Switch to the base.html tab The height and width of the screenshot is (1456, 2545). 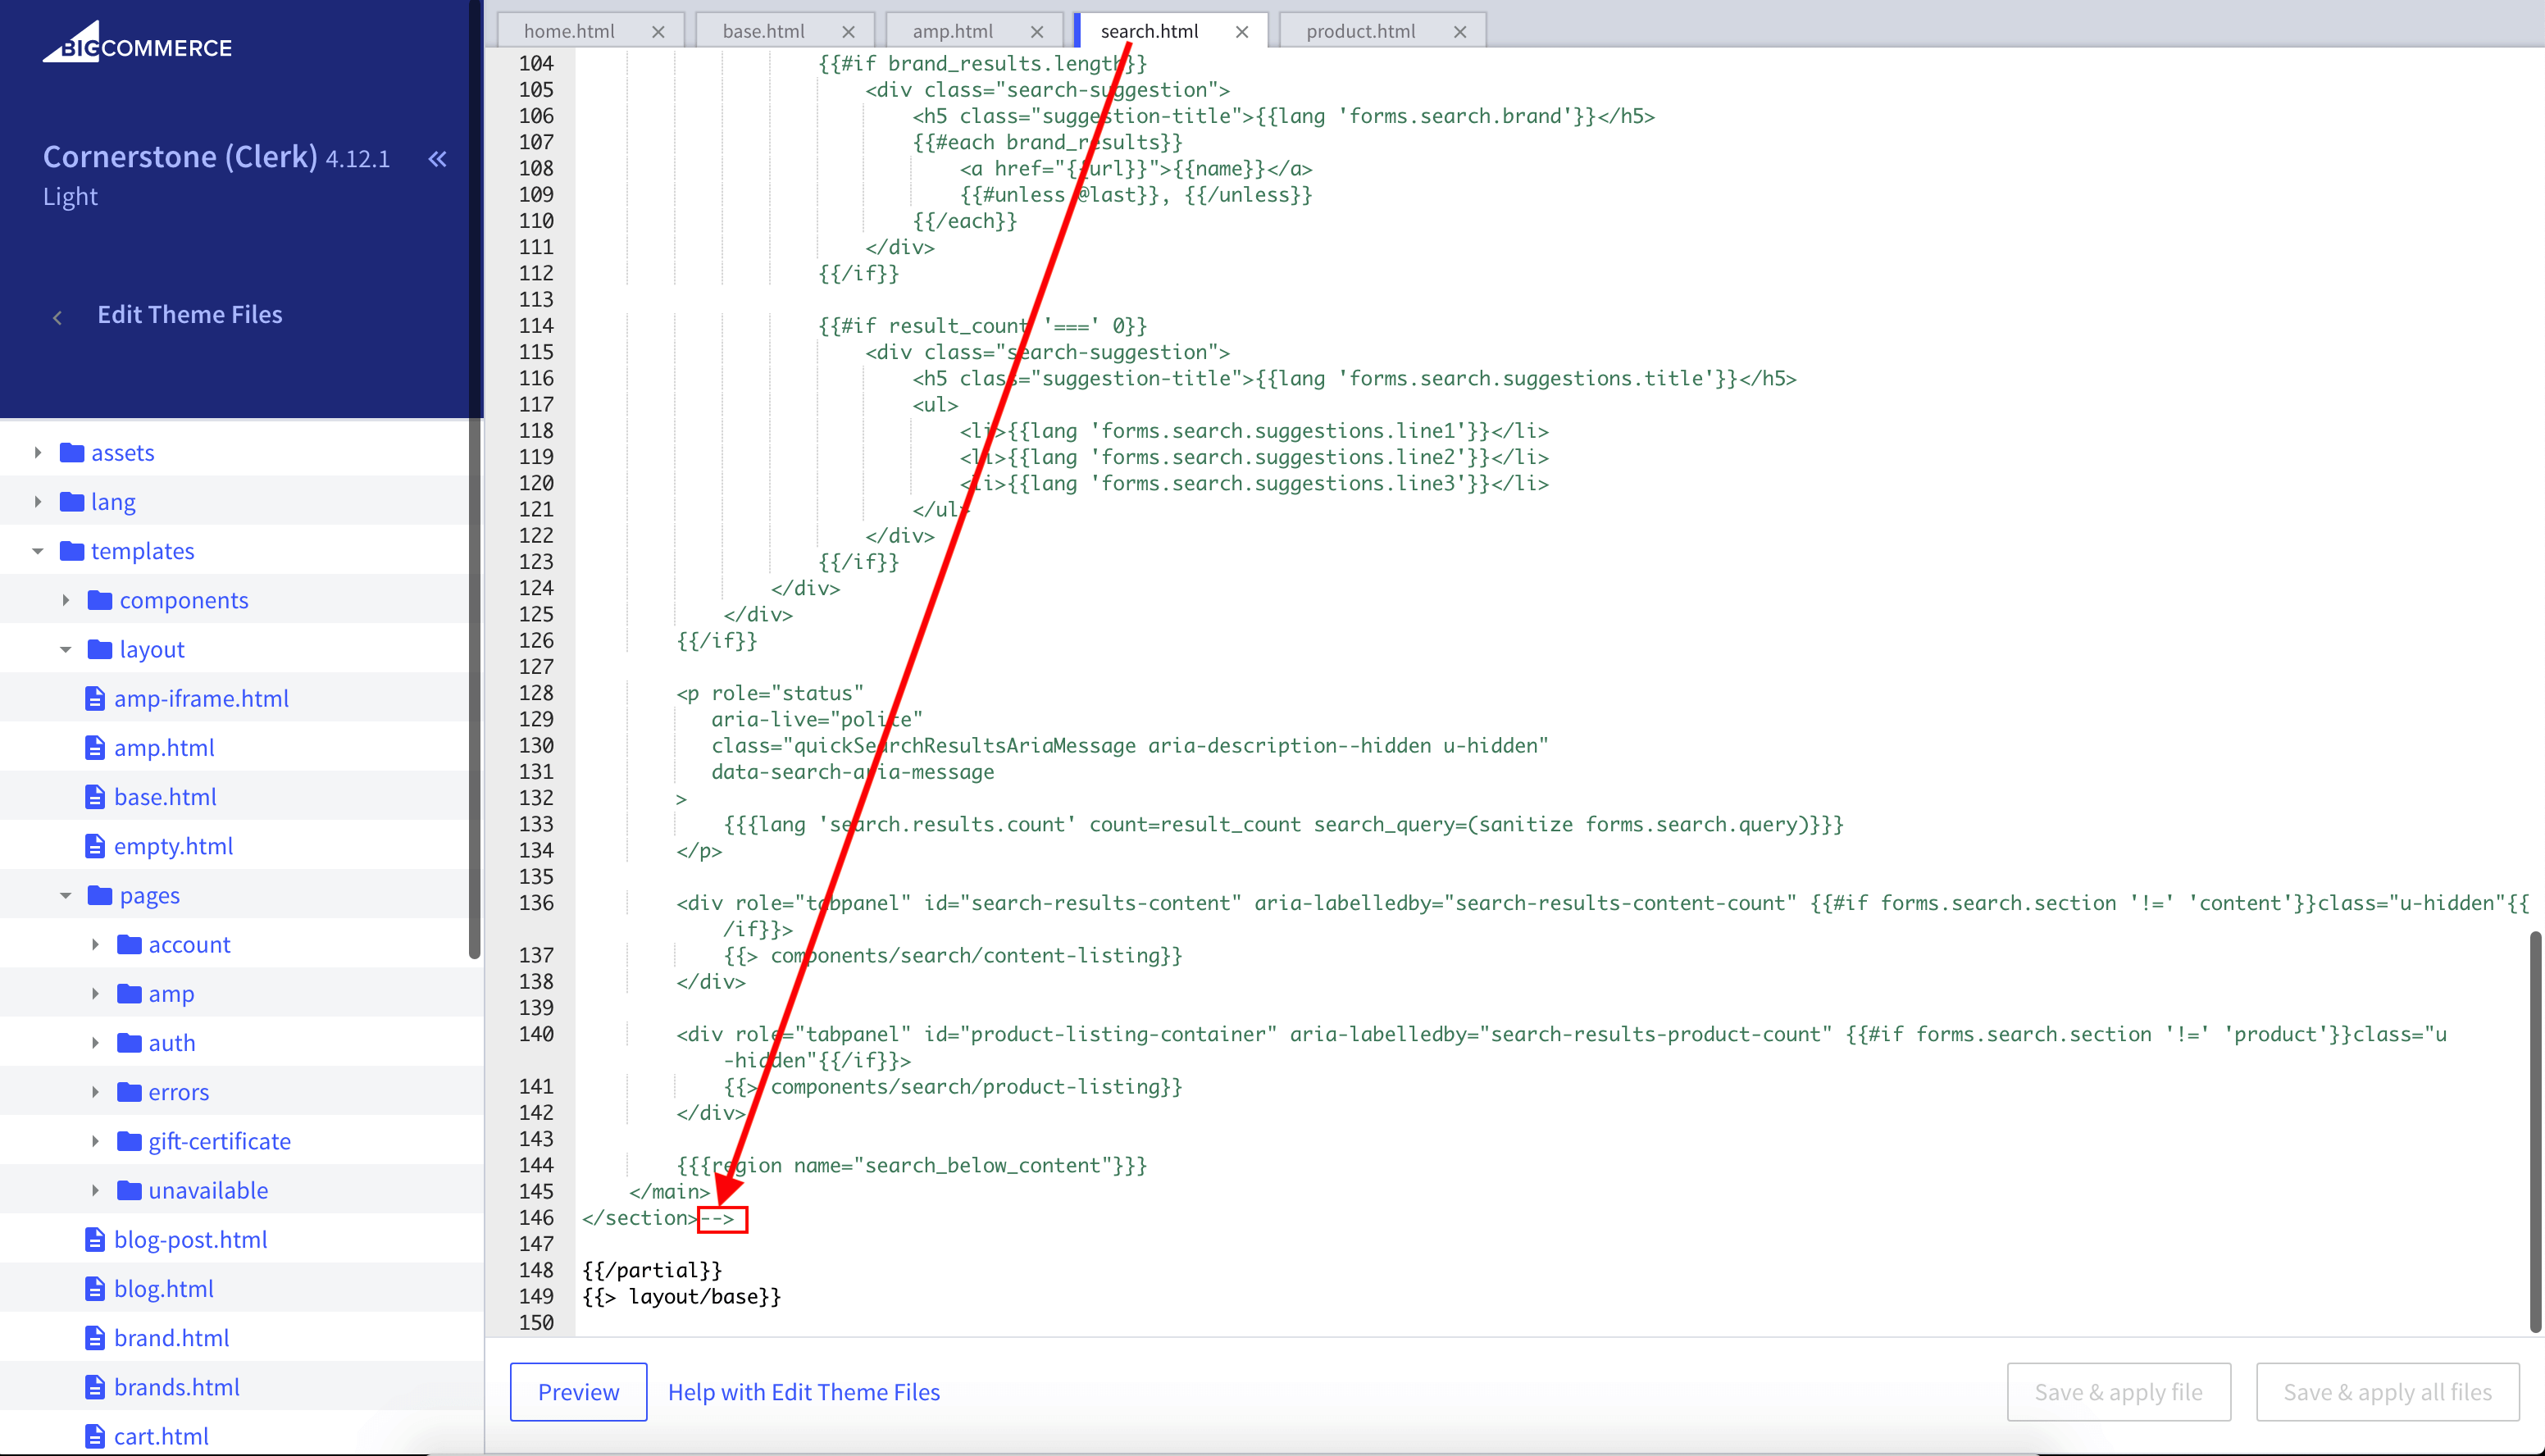pyautogui.click(x=763, y=31)
